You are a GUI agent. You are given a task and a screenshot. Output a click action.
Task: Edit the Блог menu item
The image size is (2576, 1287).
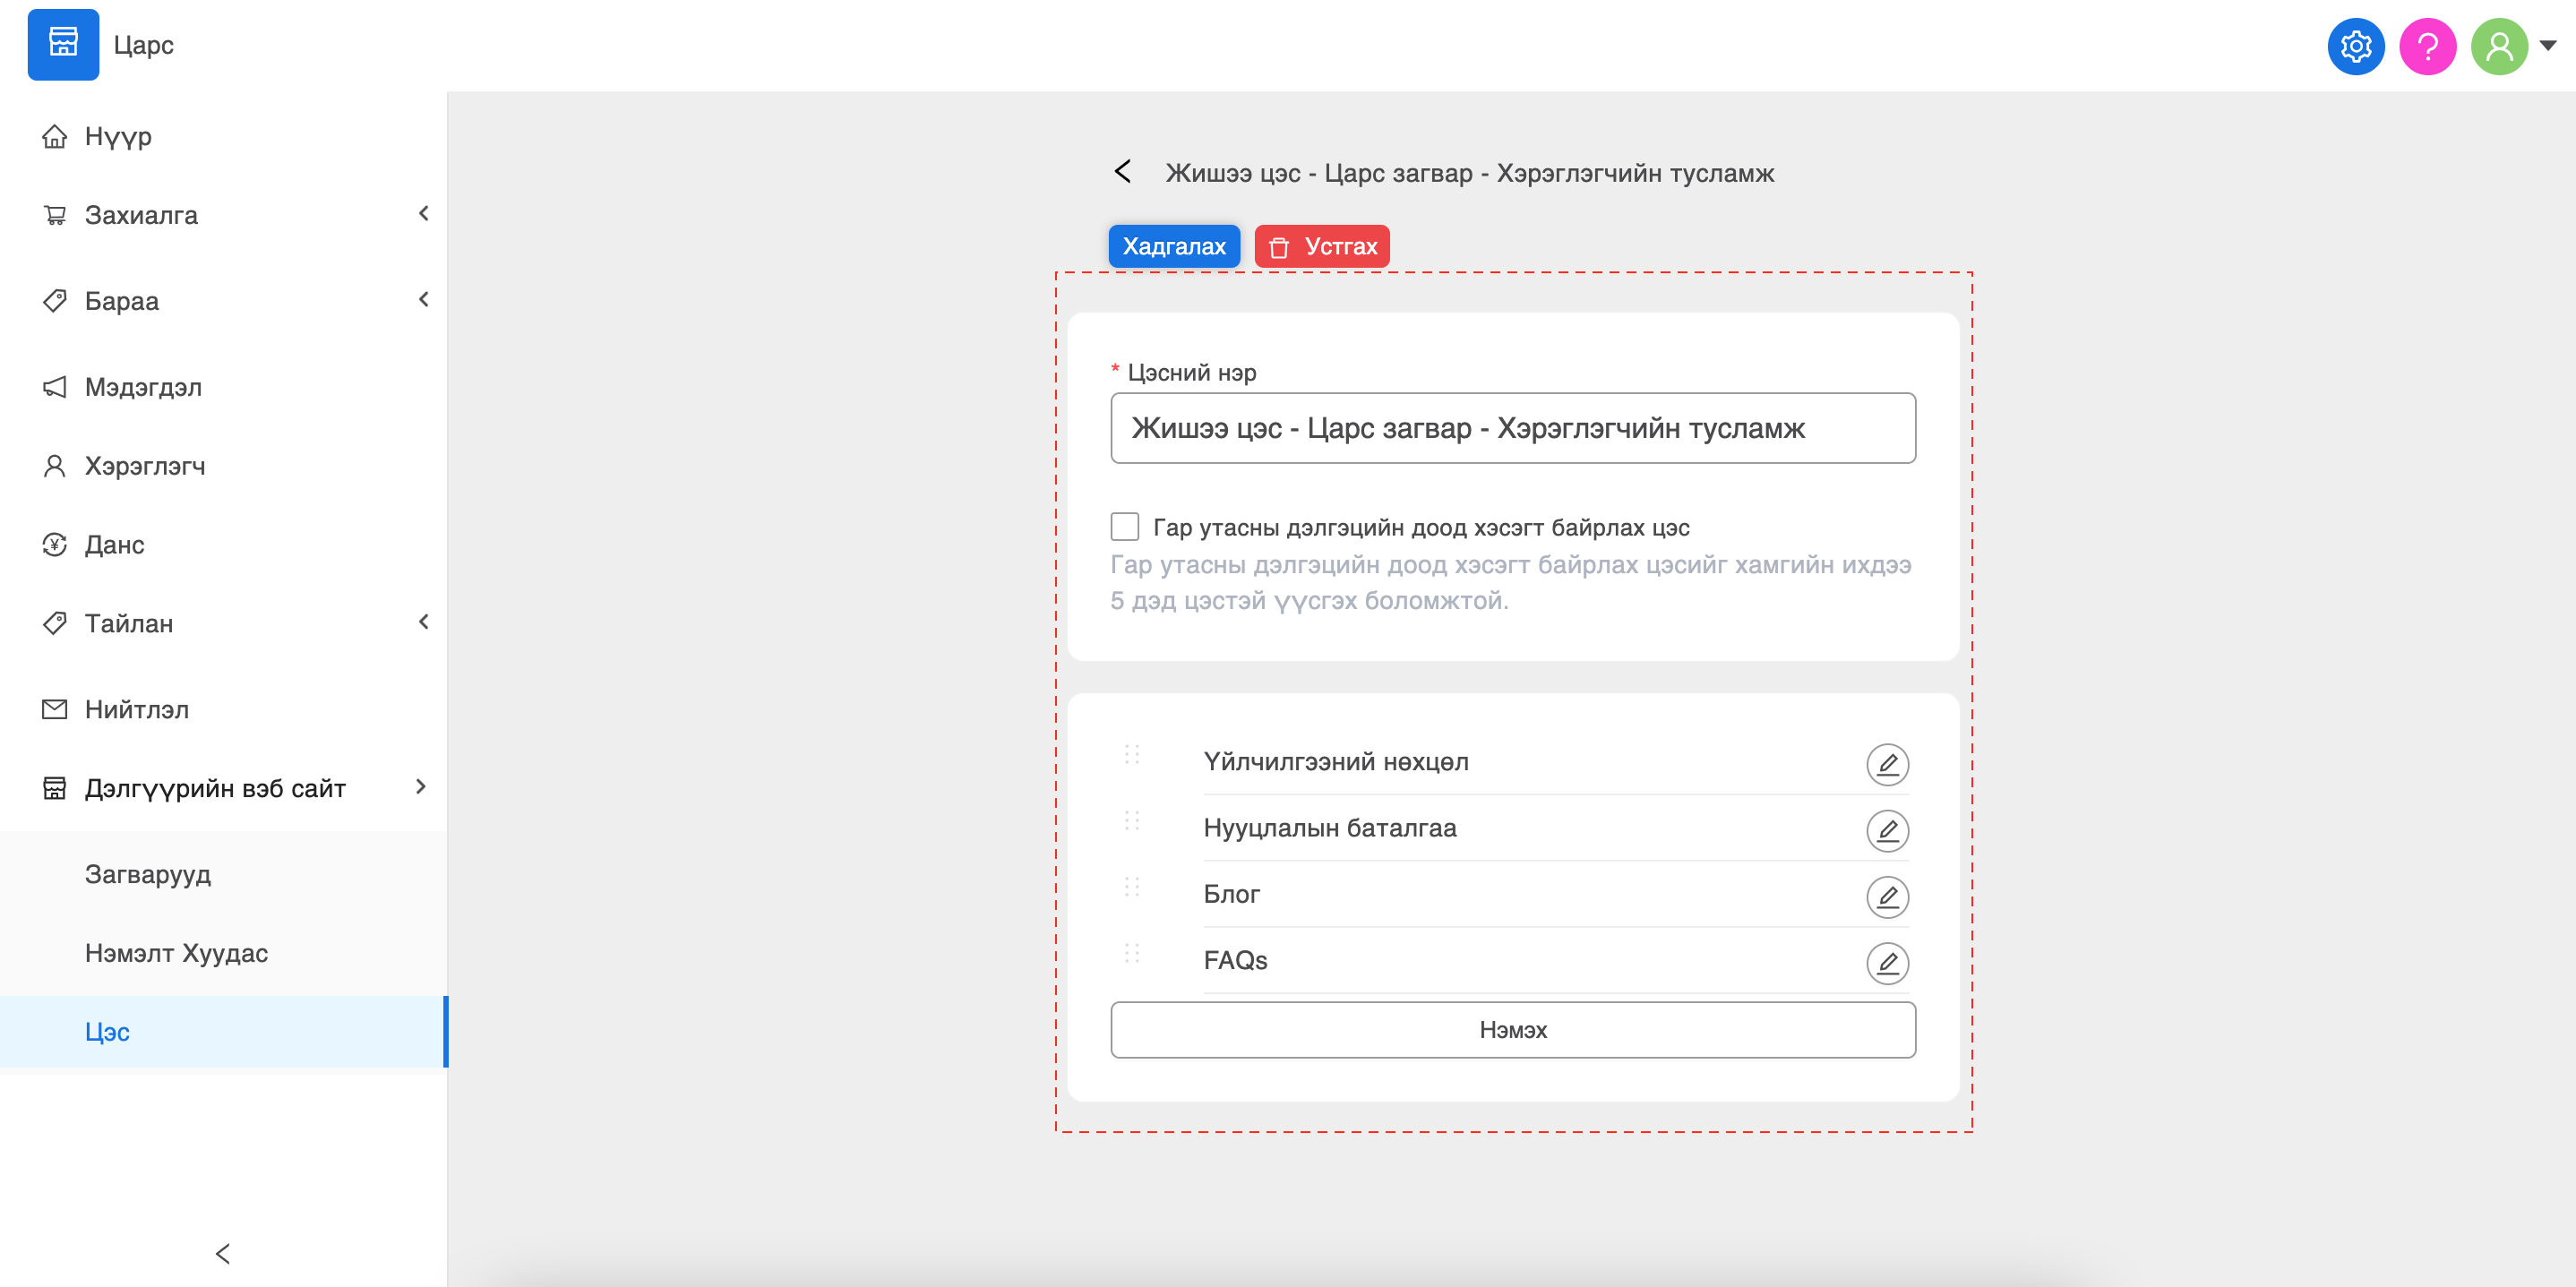1887,896
